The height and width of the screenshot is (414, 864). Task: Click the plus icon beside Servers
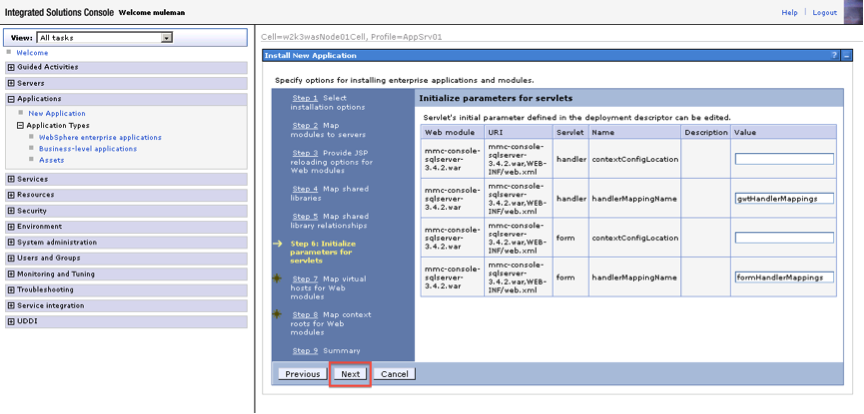[x=11, y=83]
